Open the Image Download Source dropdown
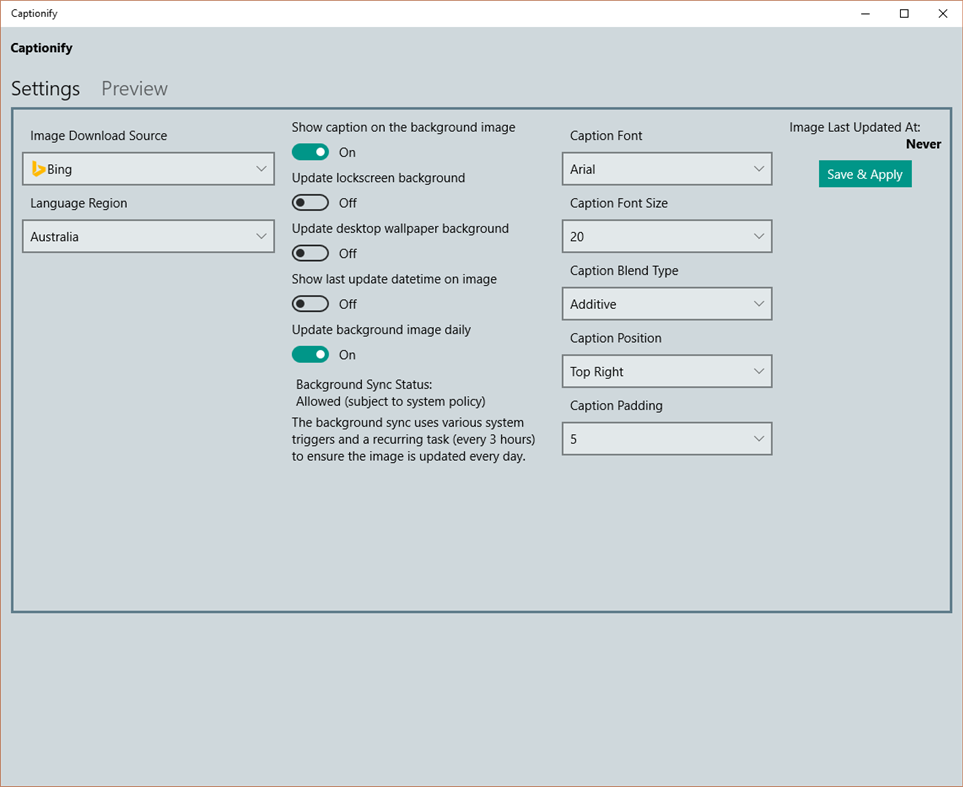The width and height of the screenshot is (963, 787). [147, 169]
